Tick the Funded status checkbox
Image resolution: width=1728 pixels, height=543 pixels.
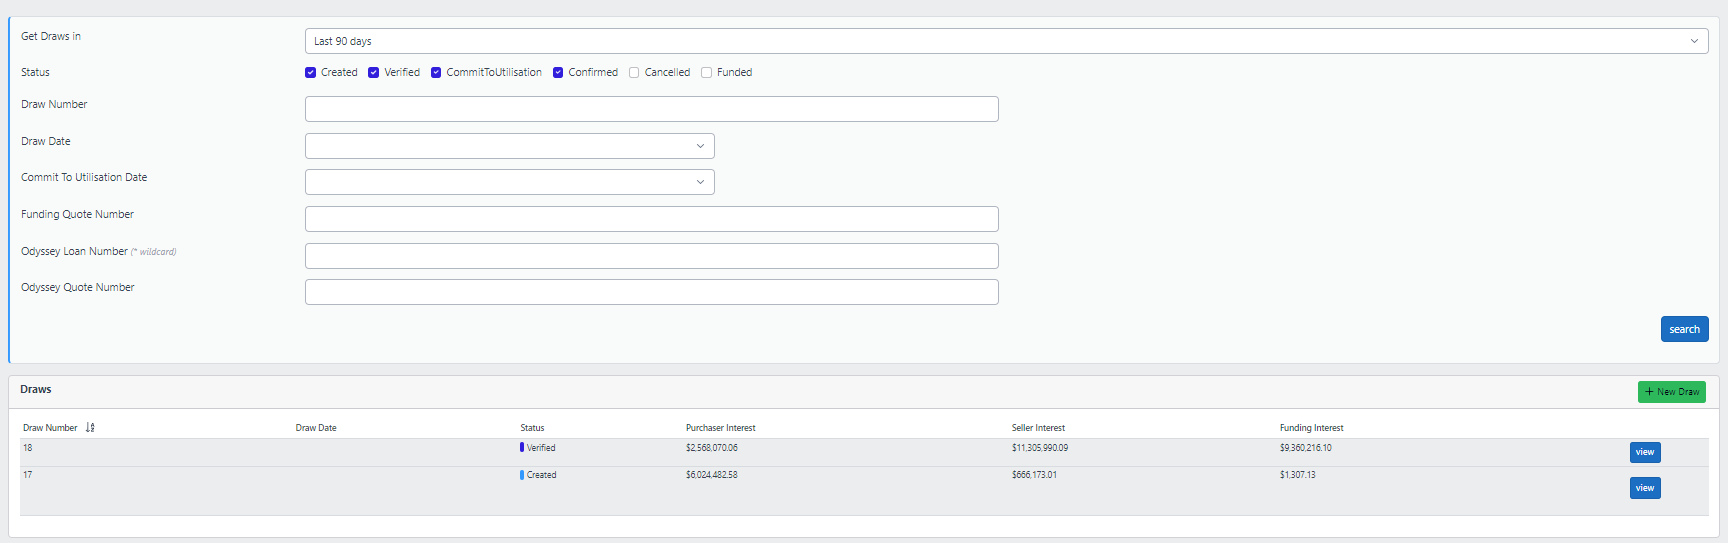pos(706,73)
